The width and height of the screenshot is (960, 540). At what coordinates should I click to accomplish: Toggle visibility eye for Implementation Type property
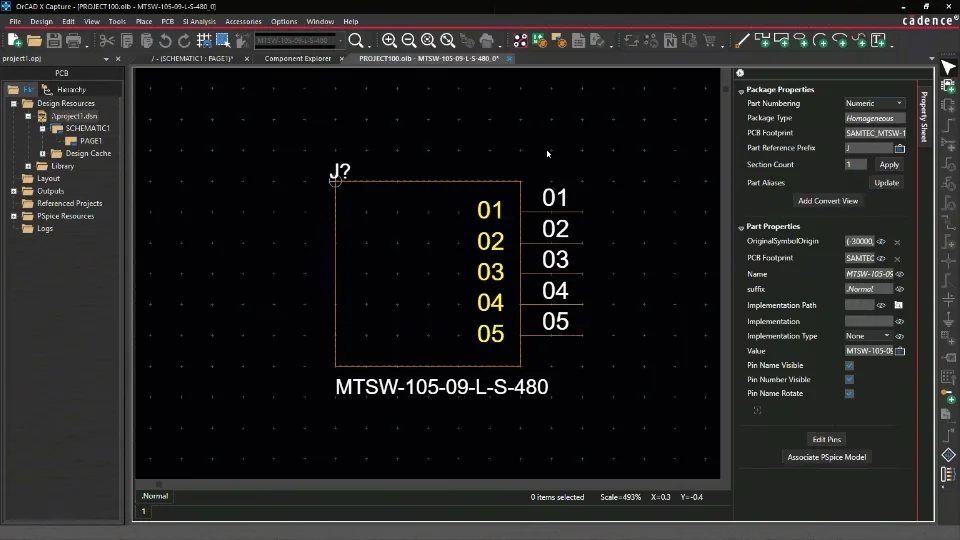(900, 336)
